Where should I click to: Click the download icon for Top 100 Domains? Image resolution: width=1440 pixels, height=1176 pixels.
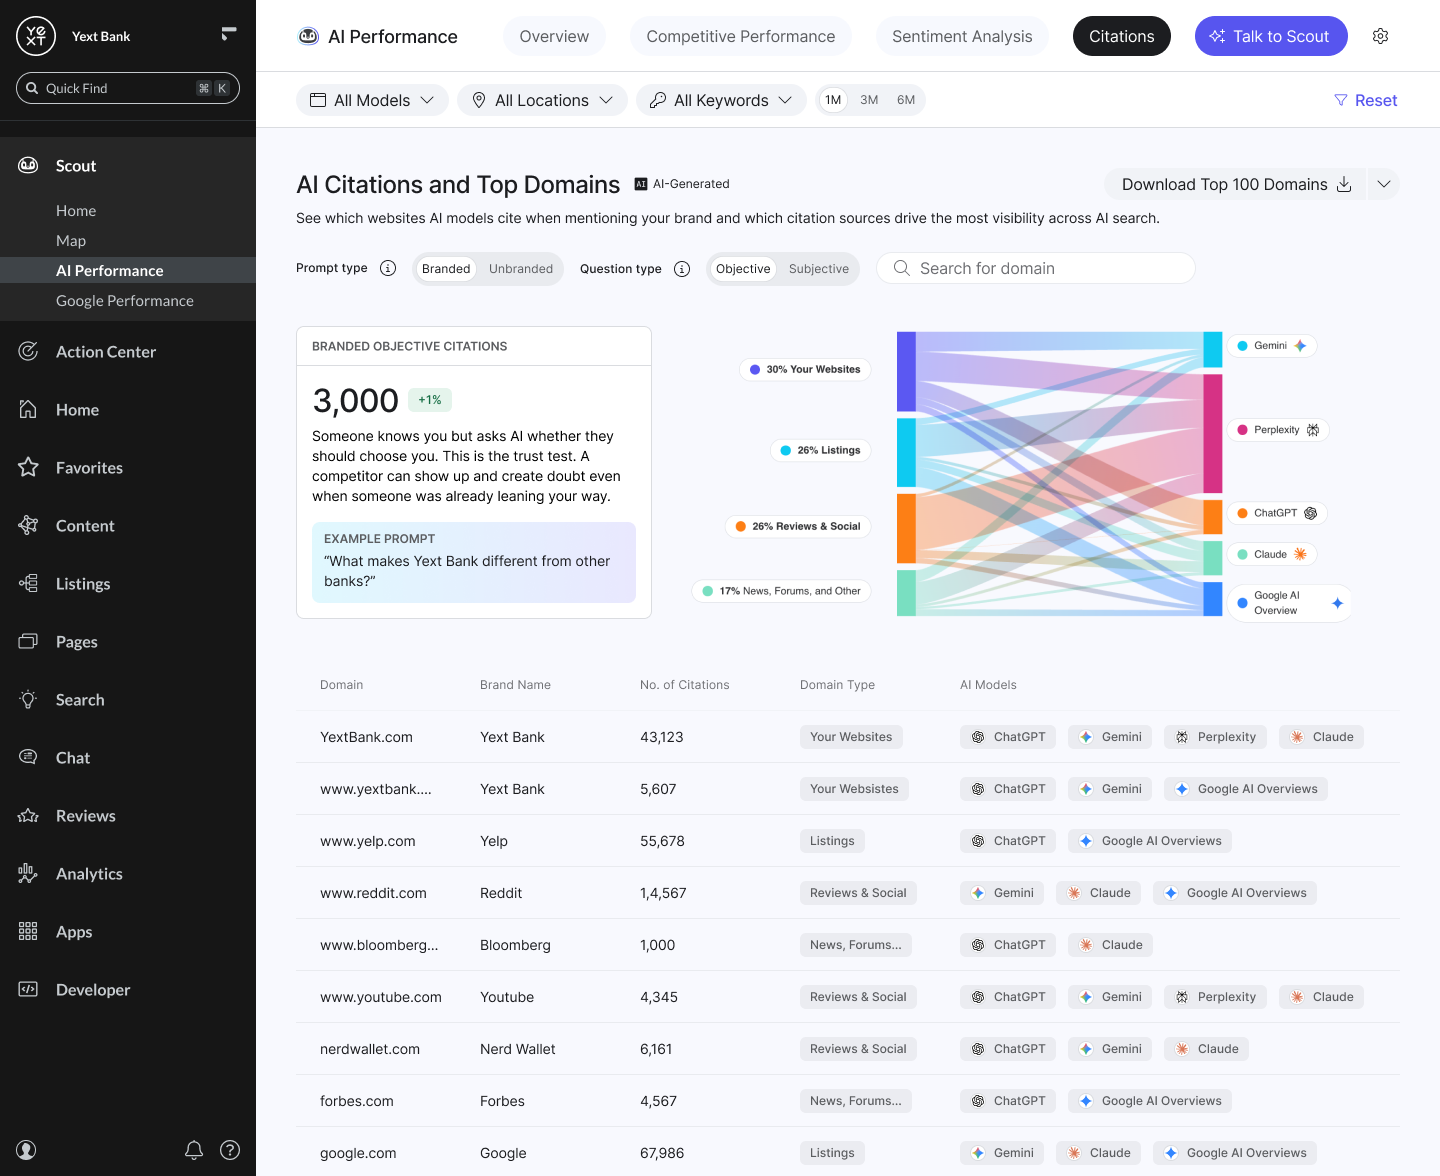pos(1344,184)
